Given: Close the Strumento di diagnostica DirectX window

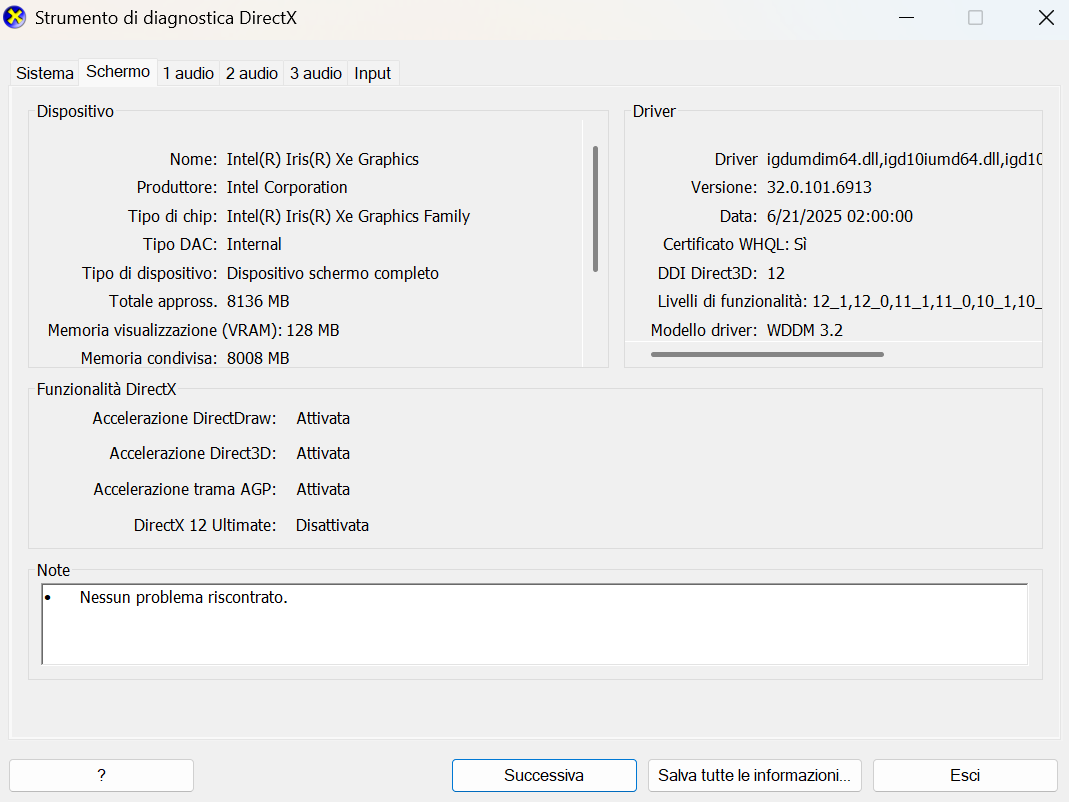Looking at the screenshot, I should [x=1046, y=18].
